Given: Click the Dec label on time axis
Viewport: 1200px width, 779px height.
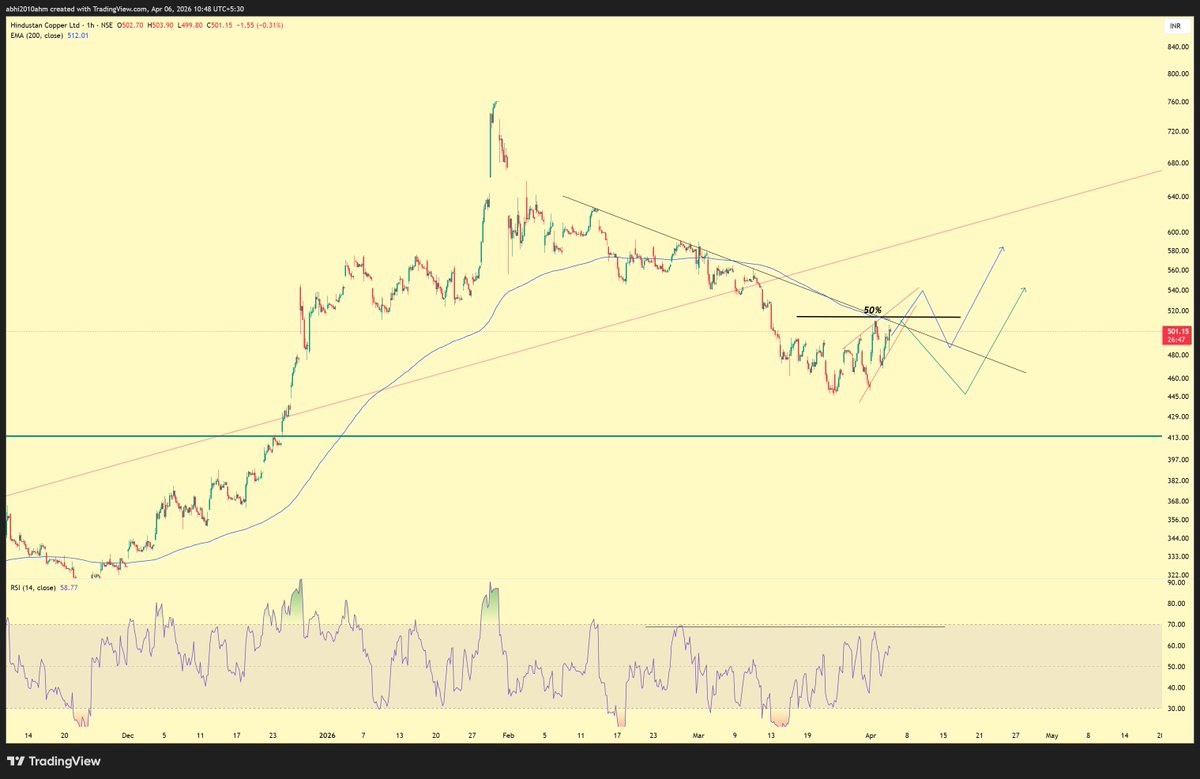Looking at the screenshot, I should (x=128, y=735).
